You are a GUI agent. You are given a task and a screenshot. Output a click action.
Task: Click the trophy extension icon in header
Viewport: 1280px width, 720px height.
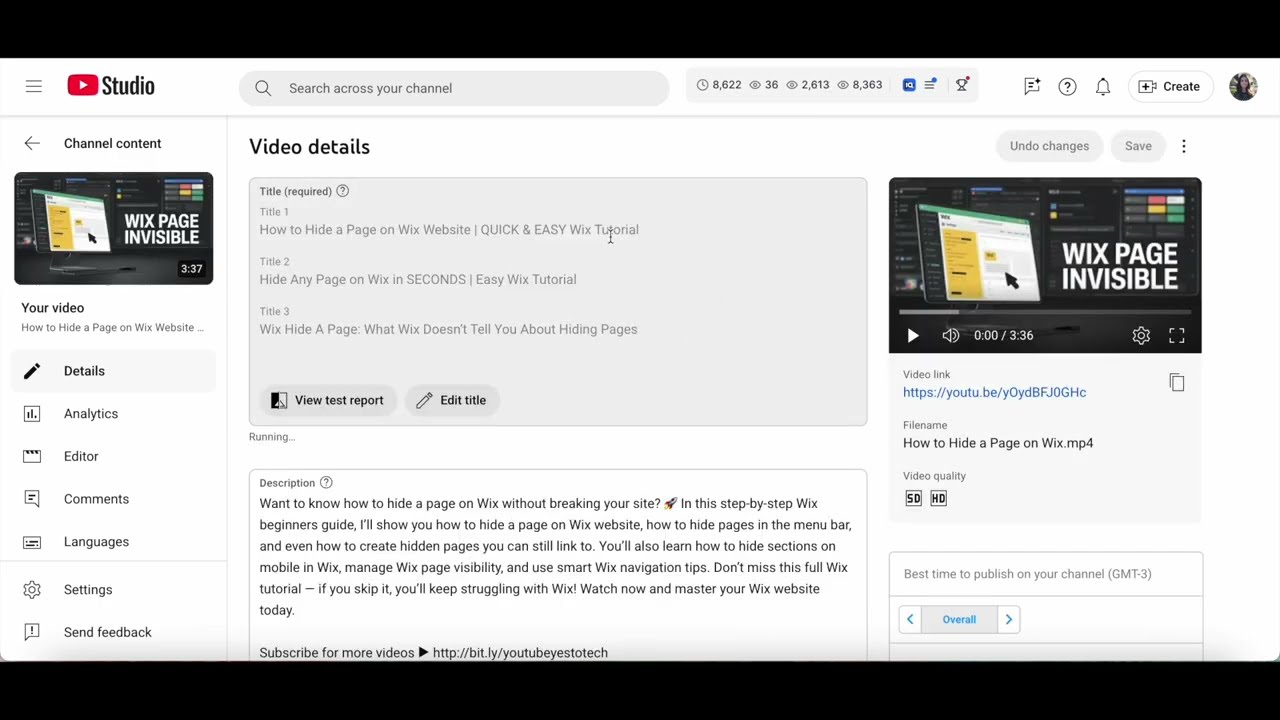pos(962,85)
